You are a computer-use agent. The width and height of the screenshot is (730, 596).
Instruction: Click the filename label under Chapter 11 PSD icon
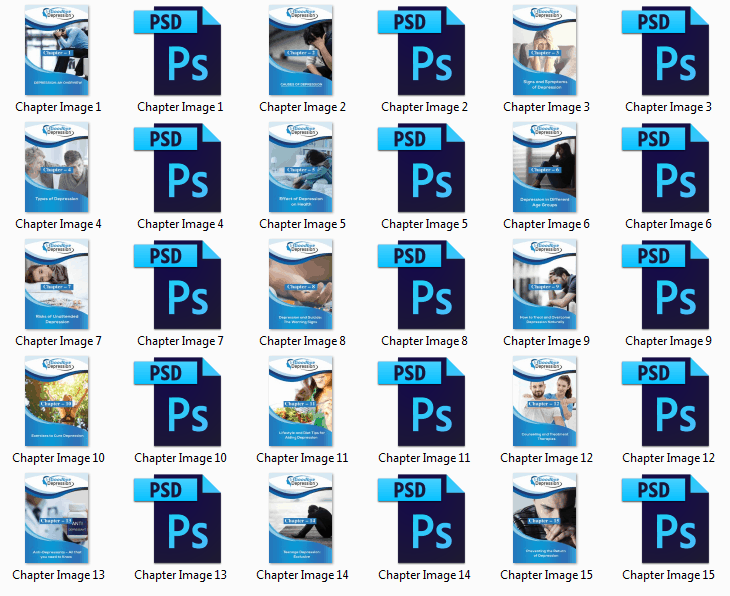click(x=424, y=458)
